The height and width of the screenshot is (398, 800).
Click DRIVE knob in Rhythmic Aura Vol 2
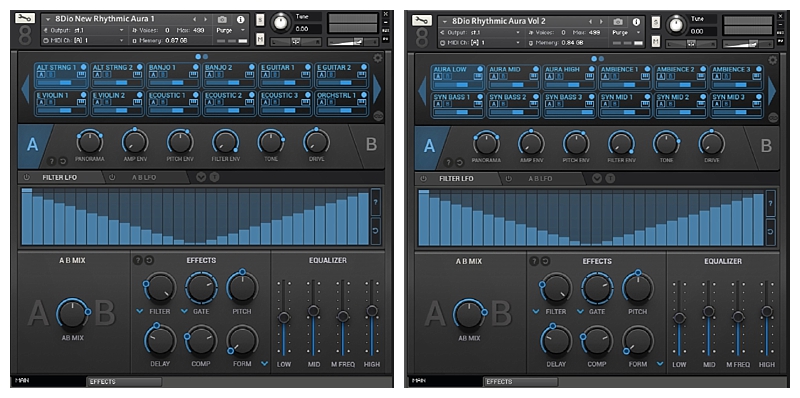tap(712, 143)
